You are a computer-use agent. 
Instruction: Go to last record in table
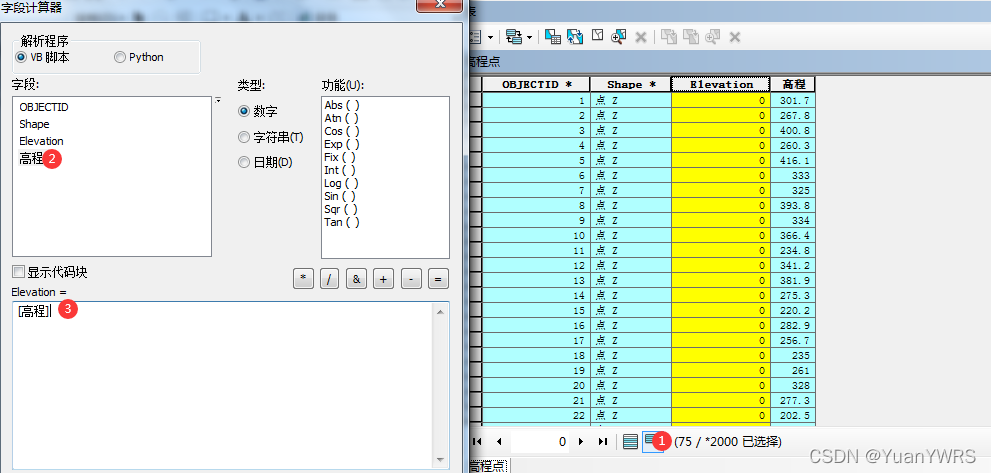[602, 441]
